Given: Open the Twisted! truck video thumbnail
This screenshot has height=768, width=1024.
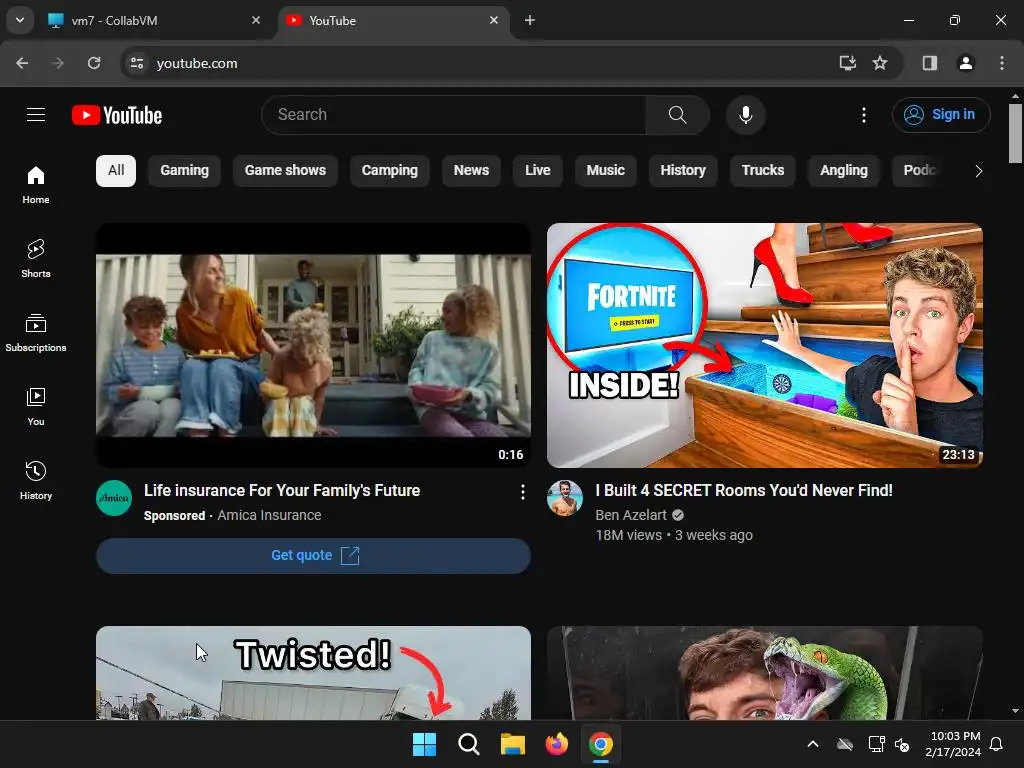Looking at the screenshot, I should (313, 673).
